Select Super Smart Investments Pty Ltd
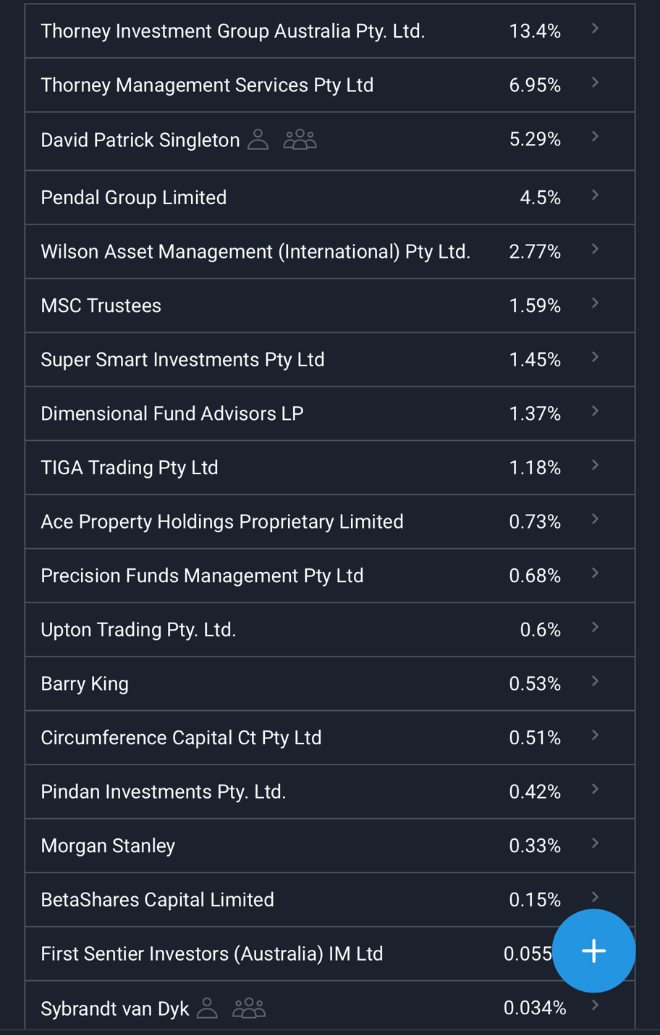This screenshot has height=1035, width=660. [x=183, y=360]
